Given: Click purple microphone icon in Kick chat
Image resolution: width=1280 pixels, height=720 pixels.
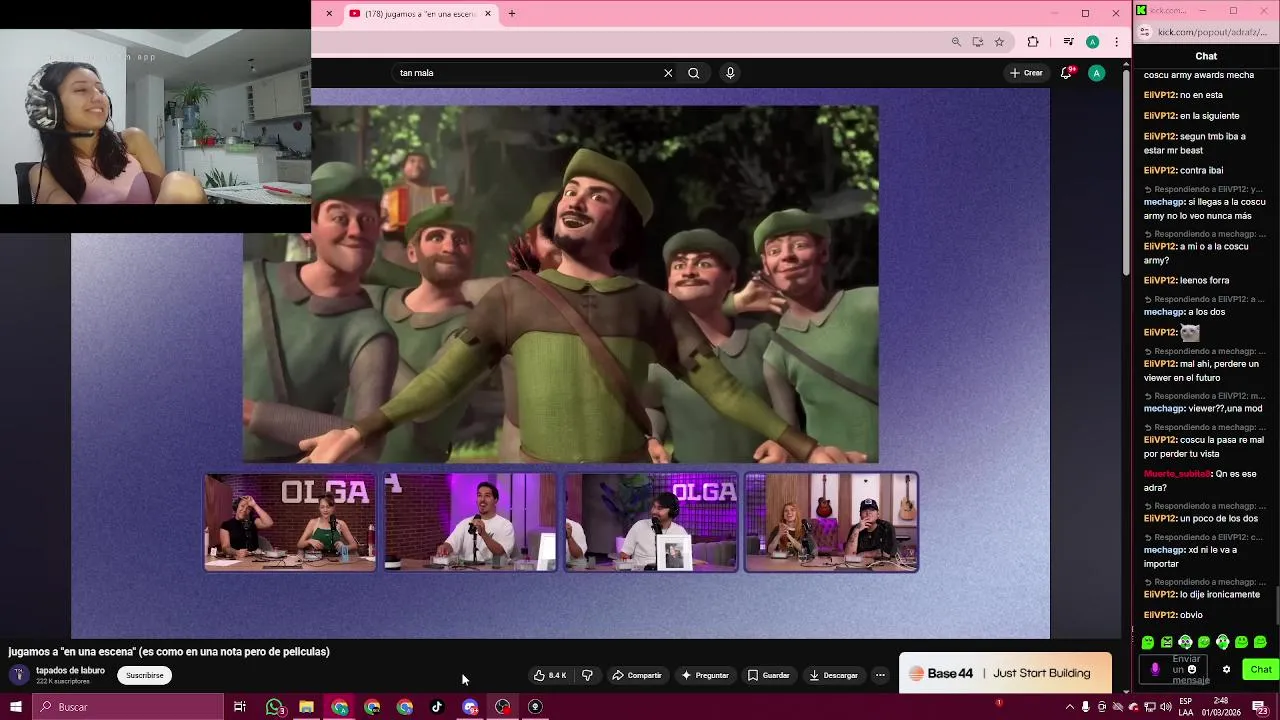Looking at the screenshot, I should tap(1155, 669).
